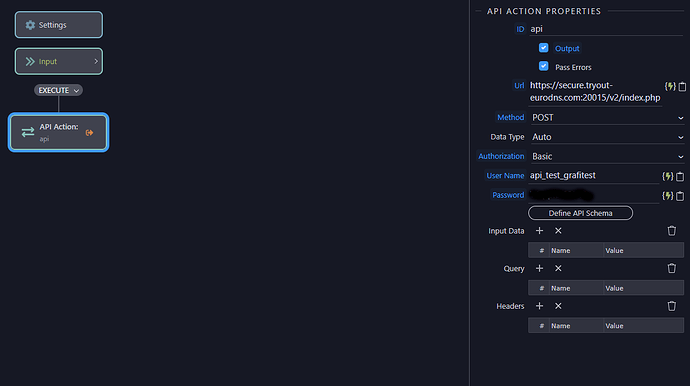Click the dynamic data picker beside Url

tap(670, 86)
